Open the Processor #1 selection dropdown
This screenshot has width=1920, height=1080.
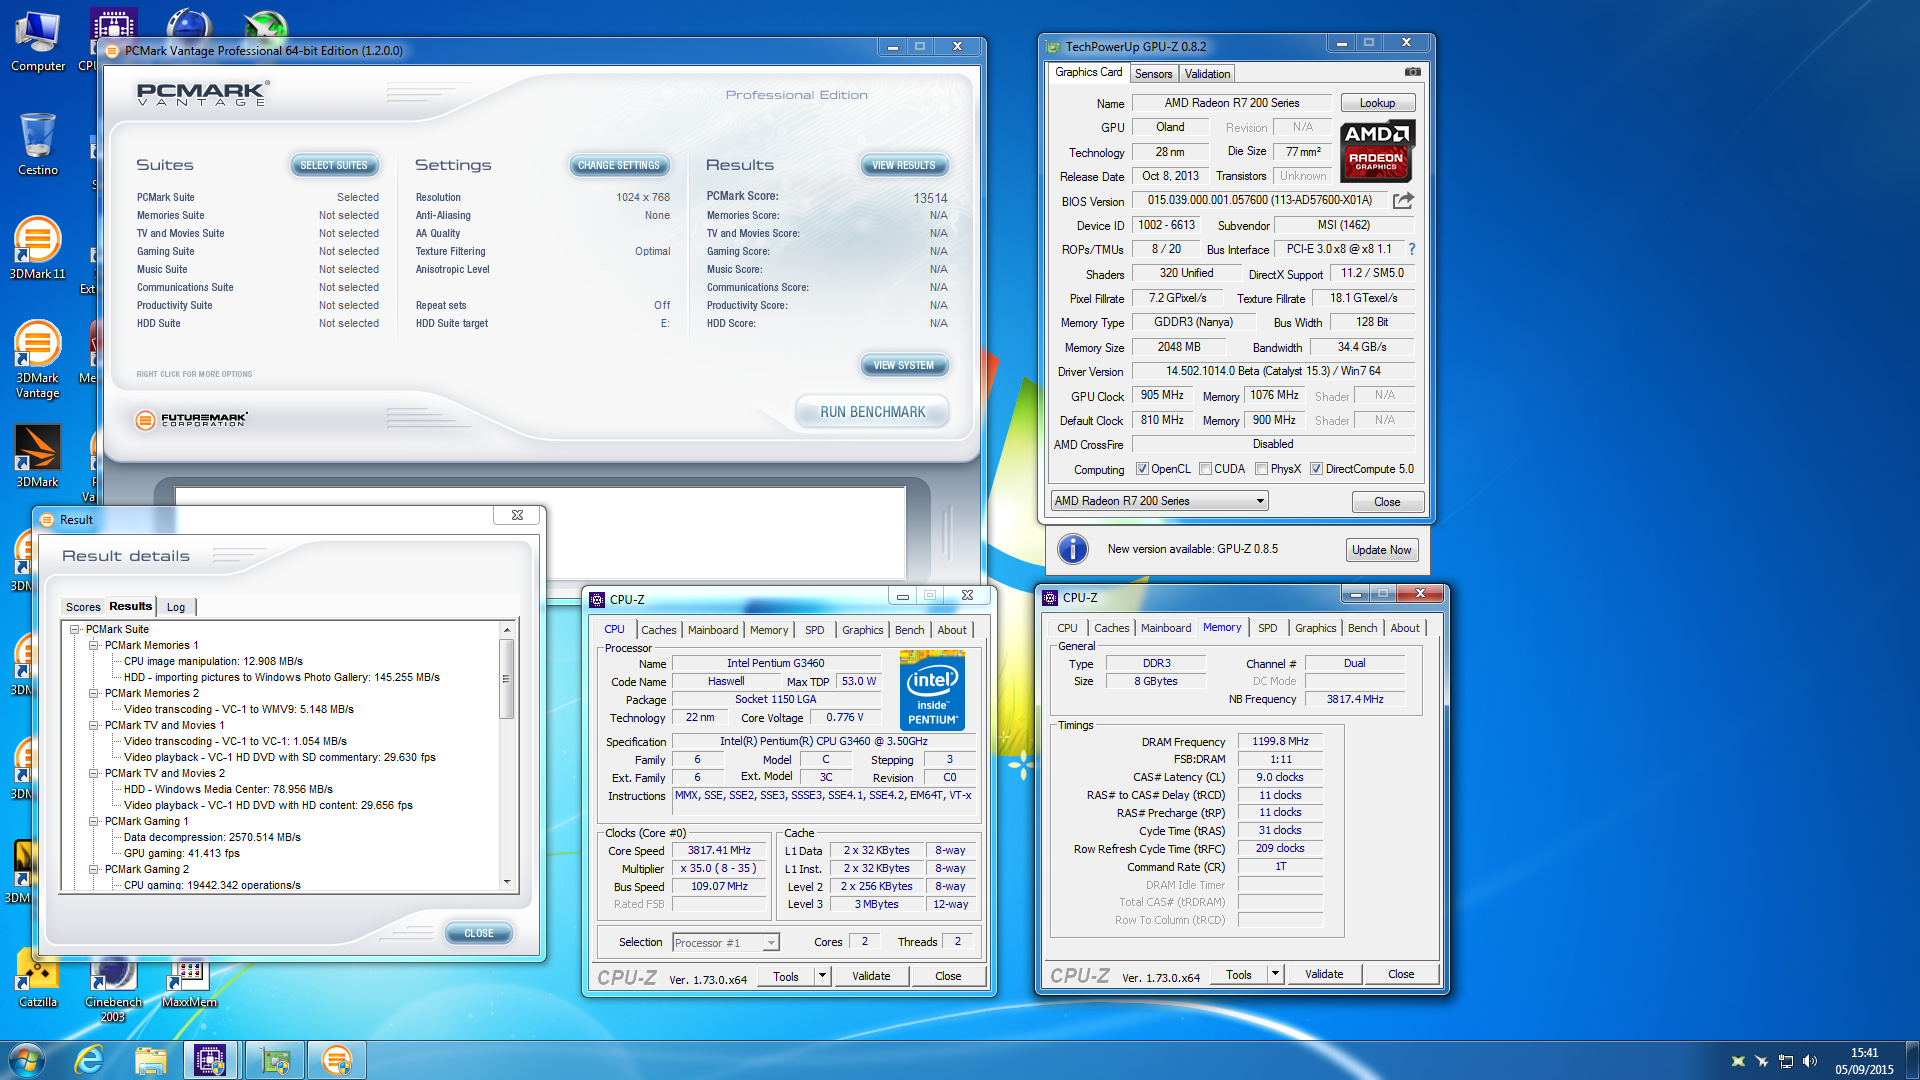pos(726,943)
